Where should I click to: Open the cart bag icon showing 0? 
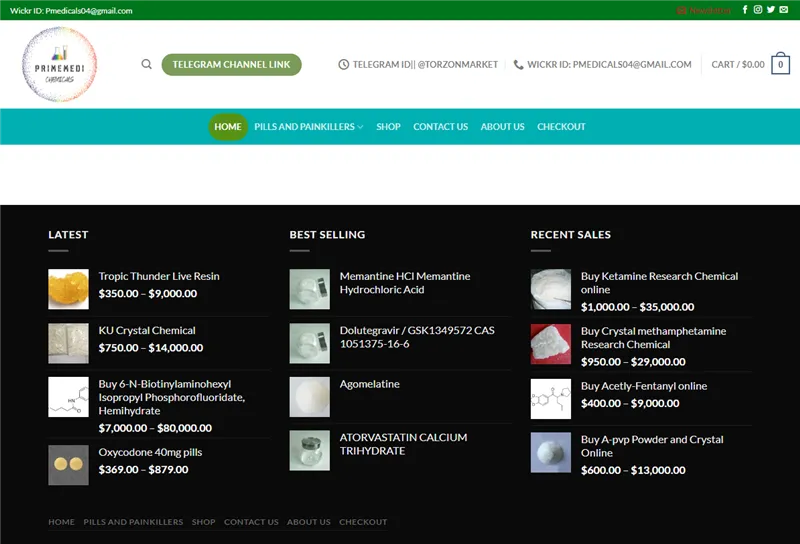780,64
